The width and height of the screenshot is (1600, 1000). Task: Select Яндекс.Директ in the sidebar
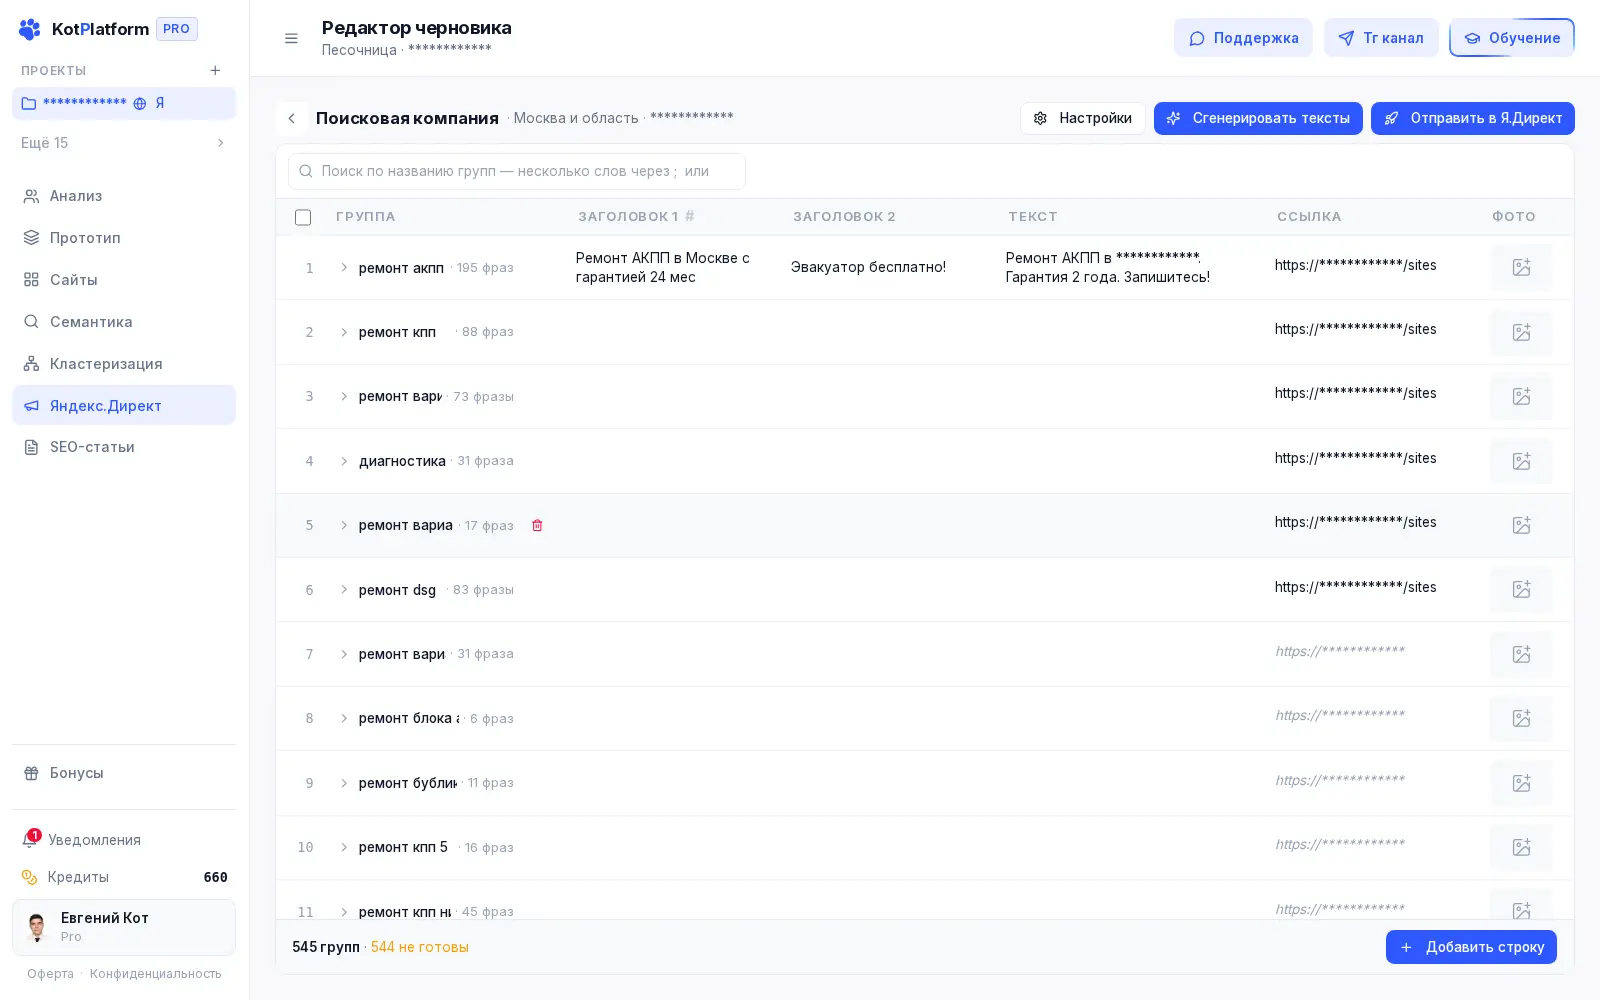(x=124, y=405)
